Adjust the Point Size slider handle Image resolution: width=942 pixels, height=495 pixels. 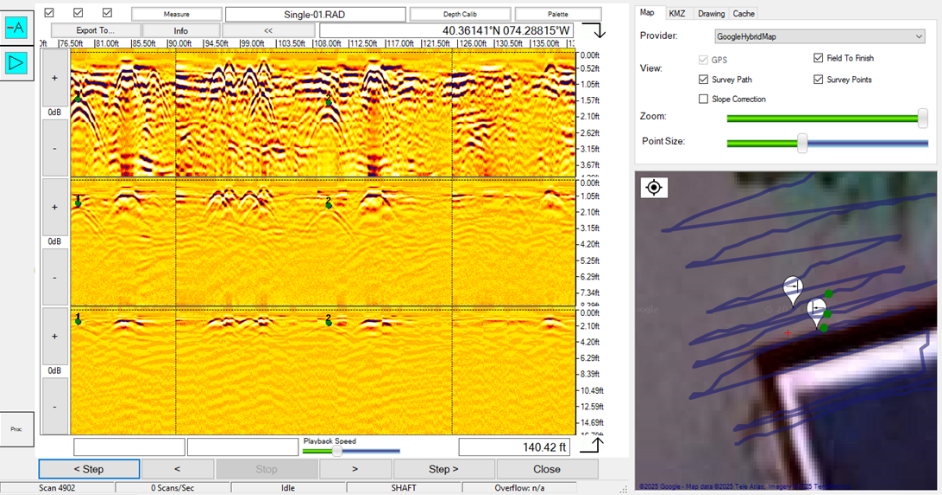pyautogui.click(x=802, y=143)
